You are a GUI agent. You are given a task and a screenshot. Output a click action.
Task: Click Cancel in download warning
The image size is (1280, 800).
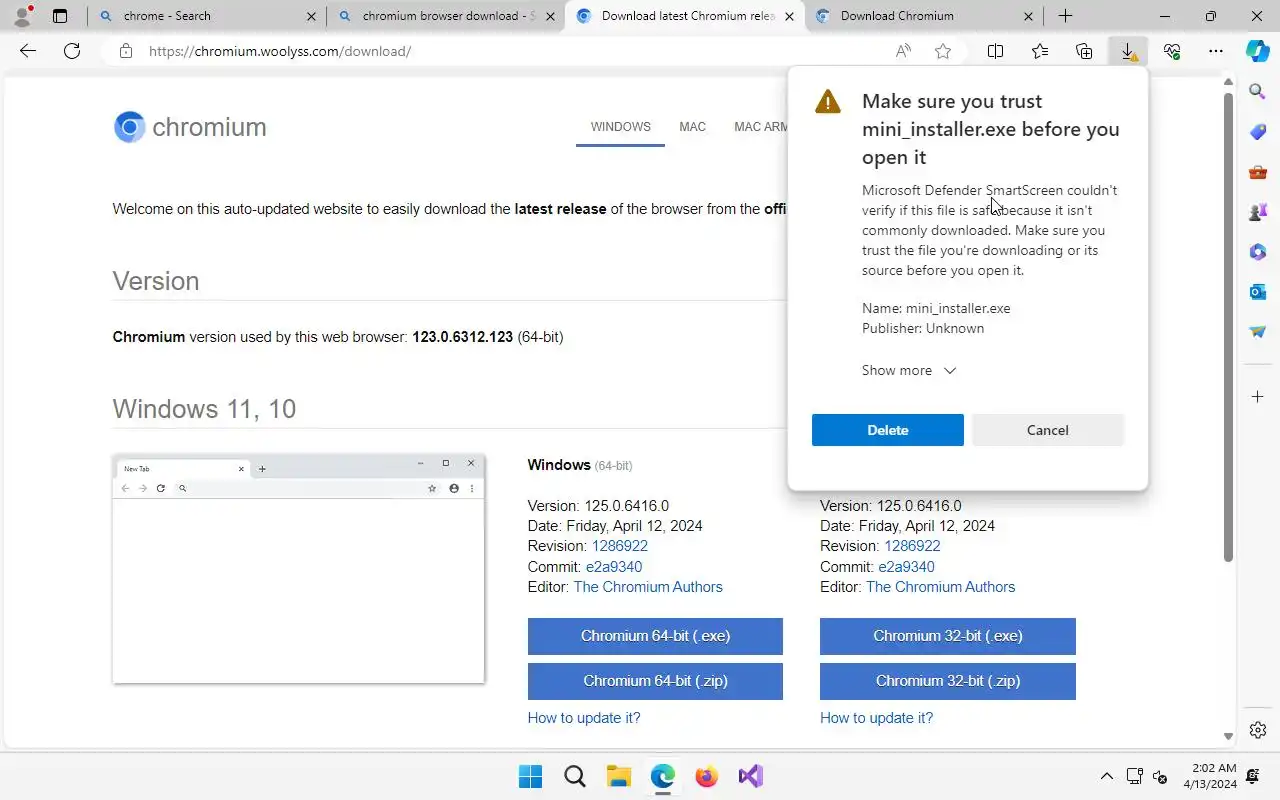click(1048, 430)
